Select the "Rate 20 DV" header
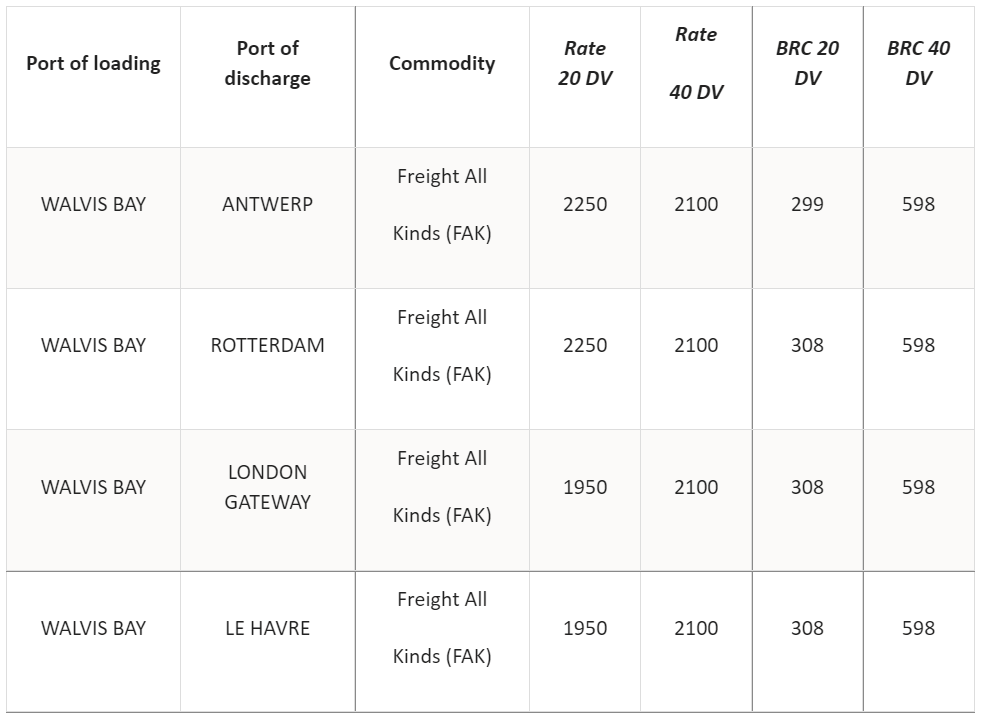 (585, 63)
